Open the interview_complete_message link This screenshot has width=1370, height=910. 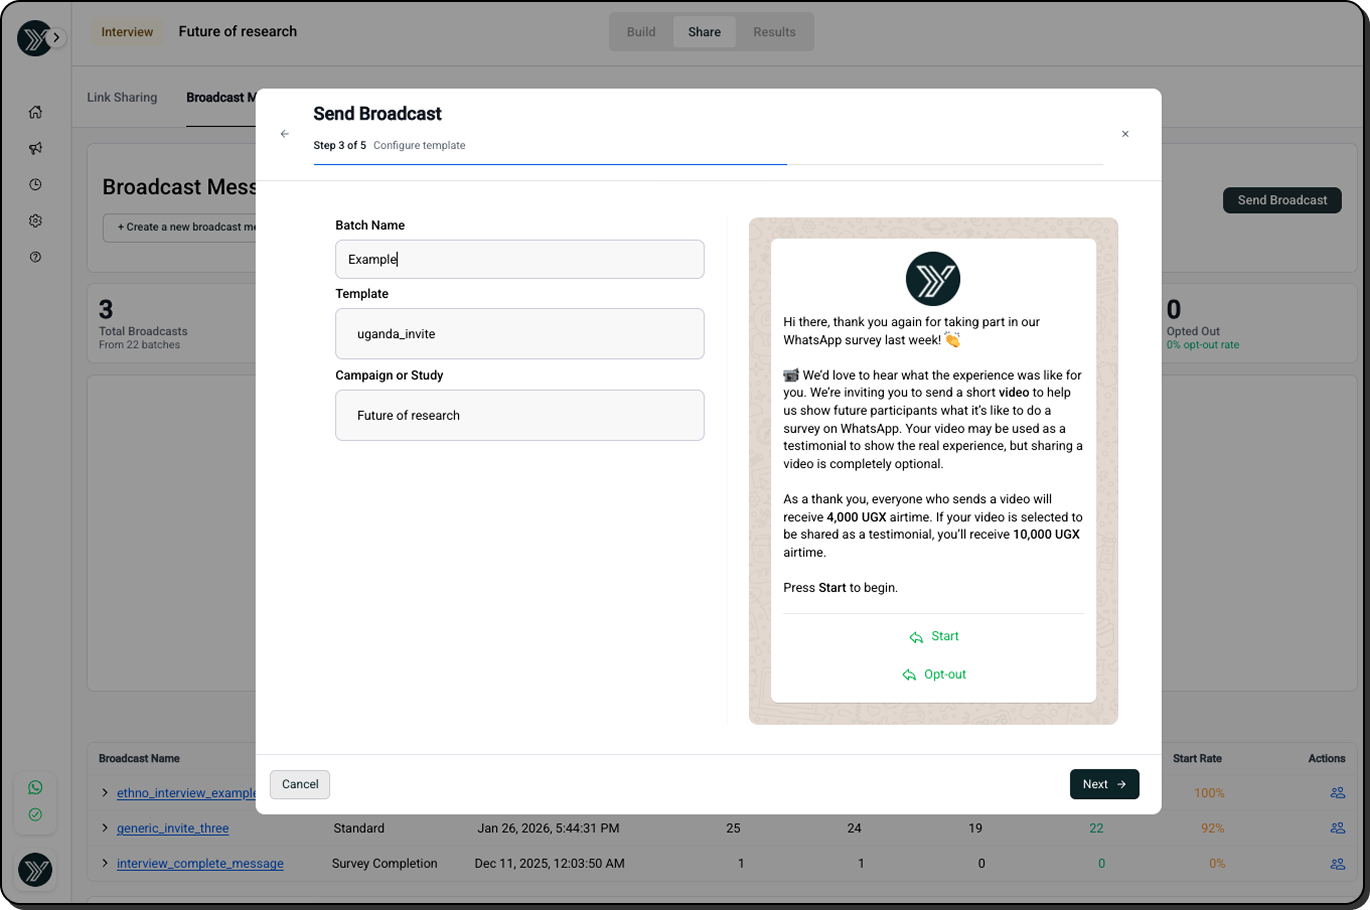coord(200,863)
